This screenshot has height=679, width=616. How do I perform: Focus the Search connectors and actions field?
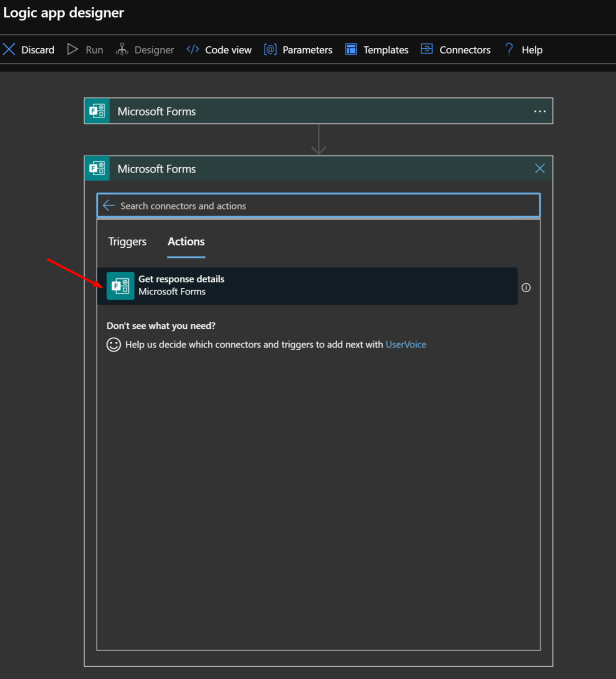(x=319, y=205)
